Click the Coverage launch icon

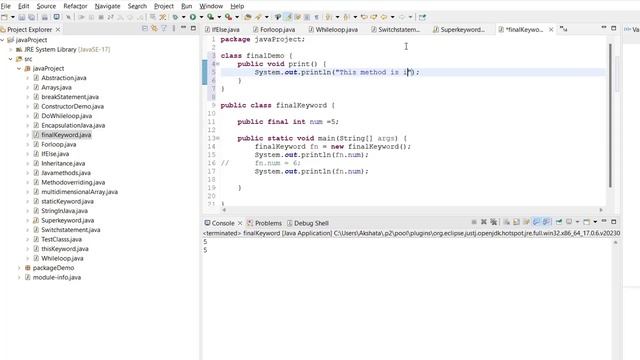pyautogui.click(x=211, y=17)
